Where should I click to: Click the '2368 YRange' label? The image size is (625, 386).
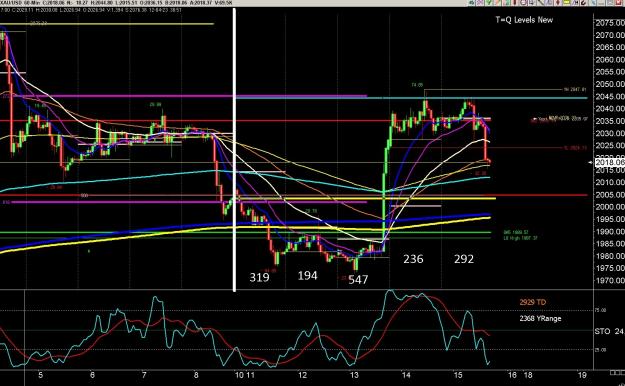[x=540, y=318]
